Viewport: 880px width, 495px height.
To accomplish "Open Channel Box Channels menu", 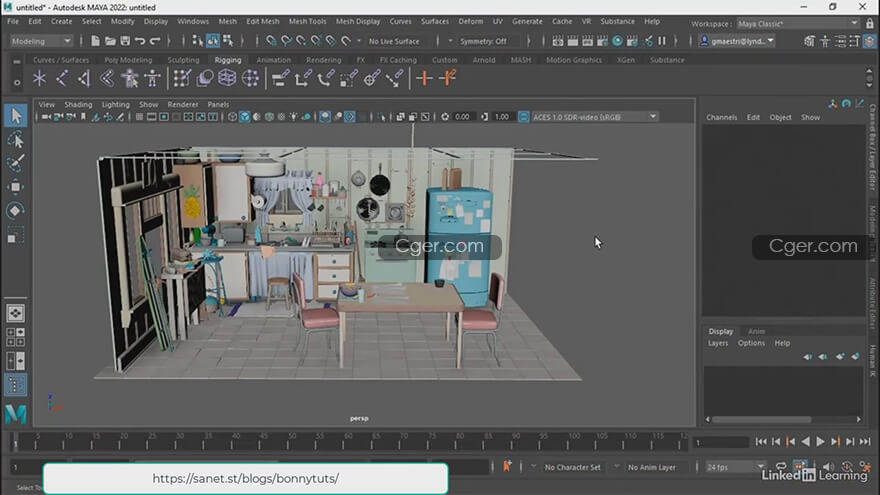I will (x=721, y=117).
